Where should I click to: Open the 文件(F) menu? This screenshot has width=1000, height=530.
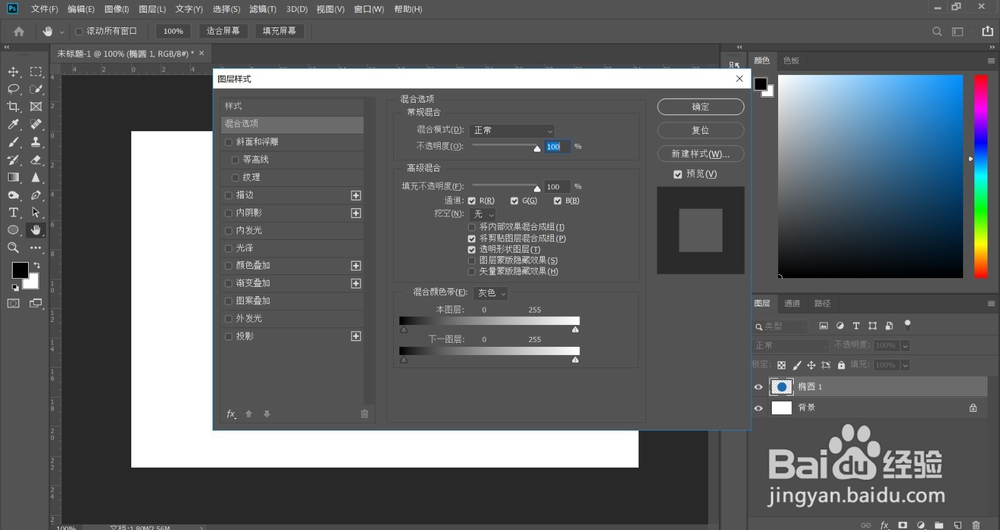[x=44, y=9]
